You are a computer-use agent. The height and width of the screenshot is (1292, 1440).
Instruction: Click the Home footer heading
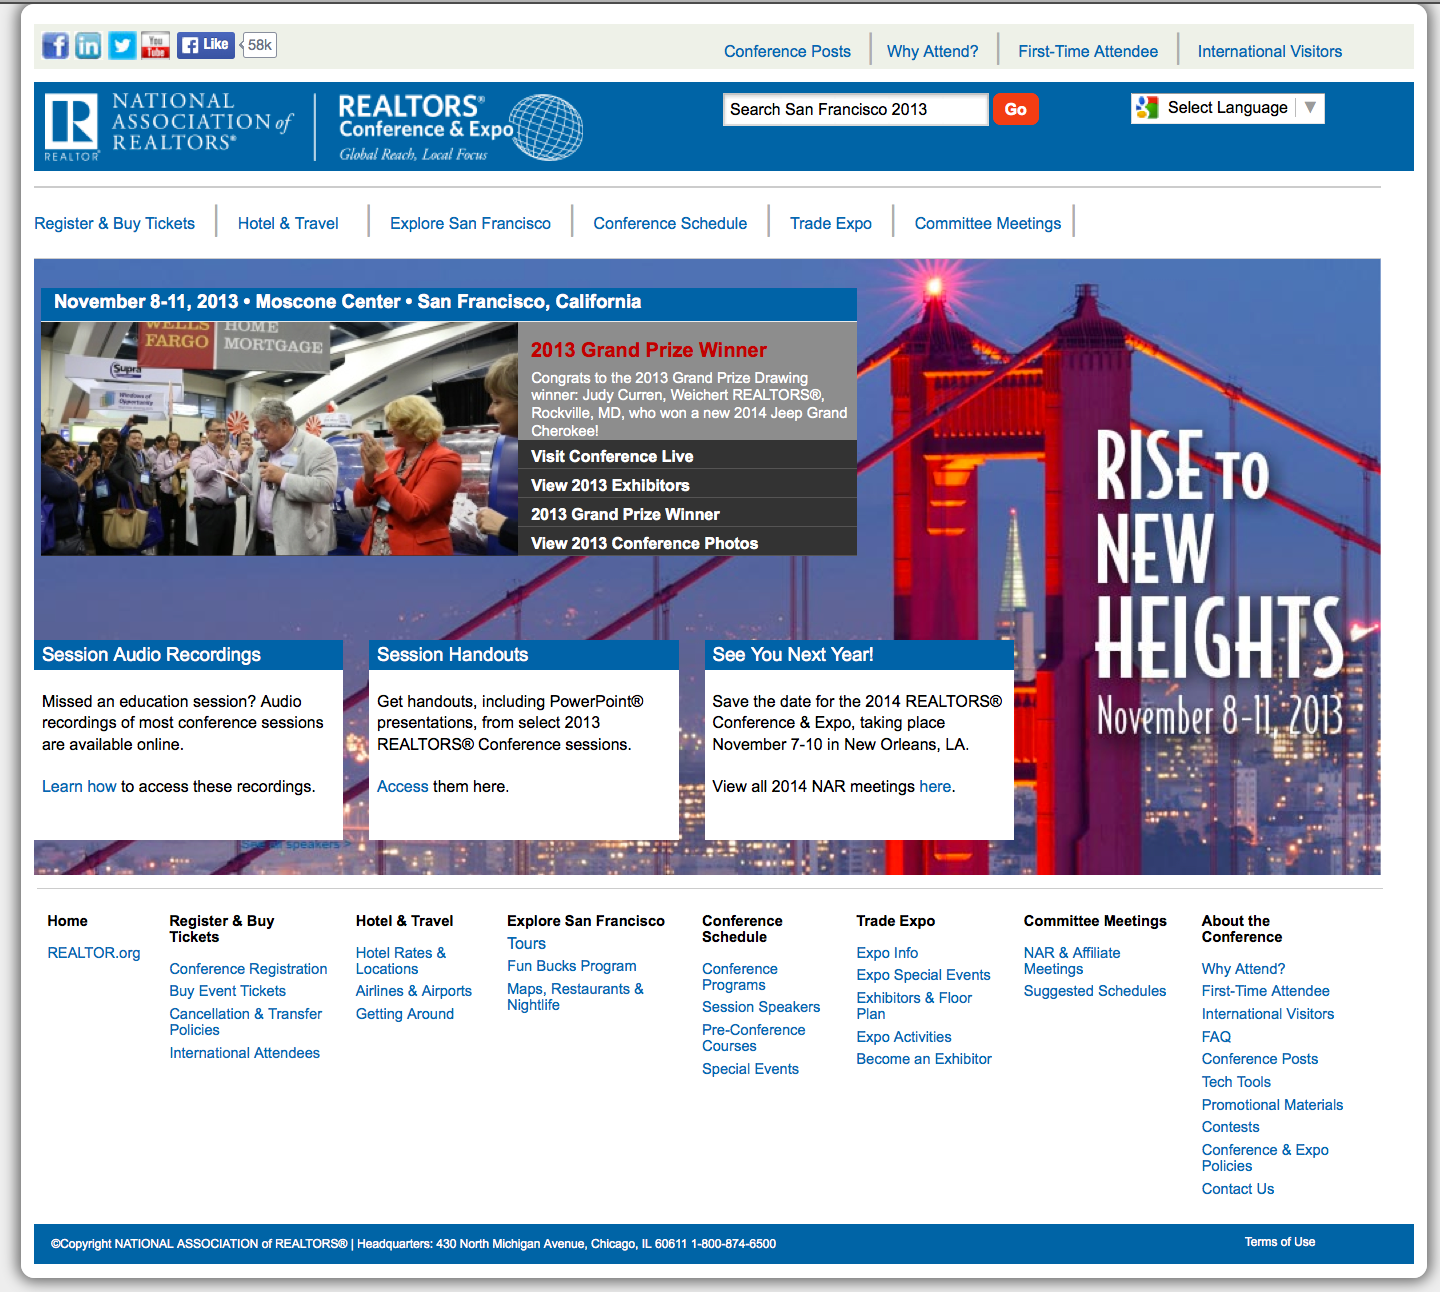point(67,921)
